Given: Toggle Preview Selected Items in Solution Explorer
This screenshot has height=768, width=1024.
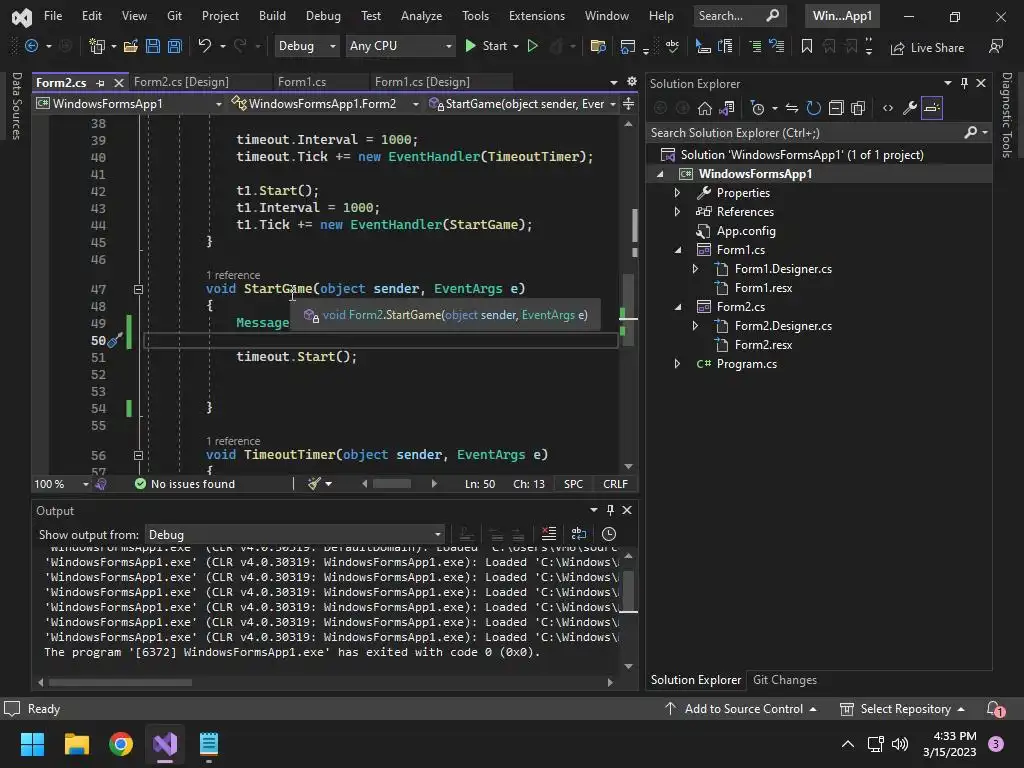Looking at the screenshot, I should [932, 108].
